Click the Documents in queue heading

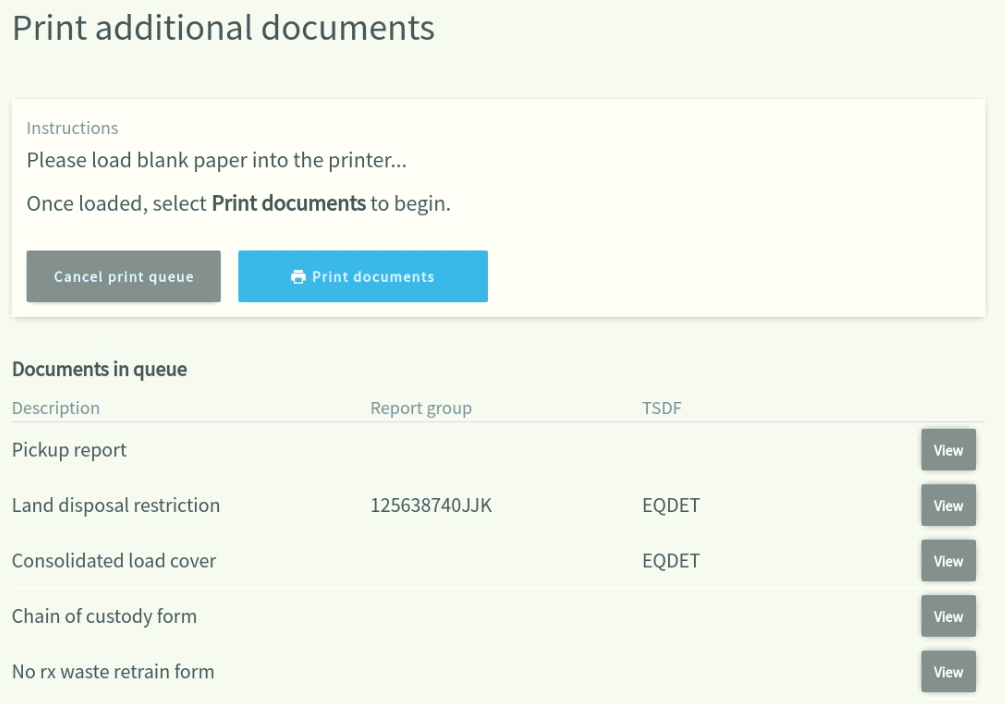point(99,369)
